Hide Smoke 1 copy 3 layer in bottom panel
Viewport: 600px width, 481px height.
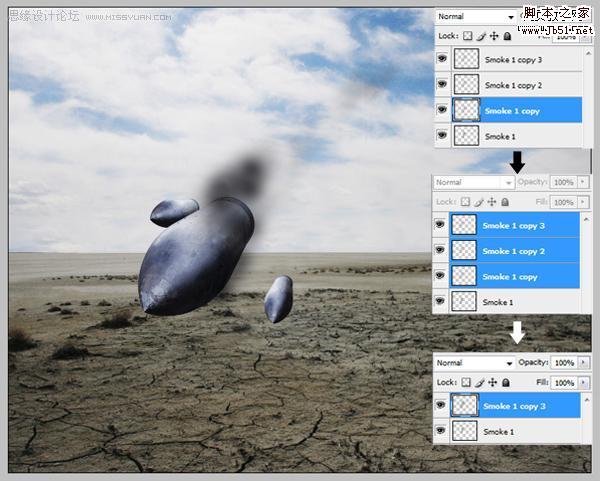click(x=441, y=406)
